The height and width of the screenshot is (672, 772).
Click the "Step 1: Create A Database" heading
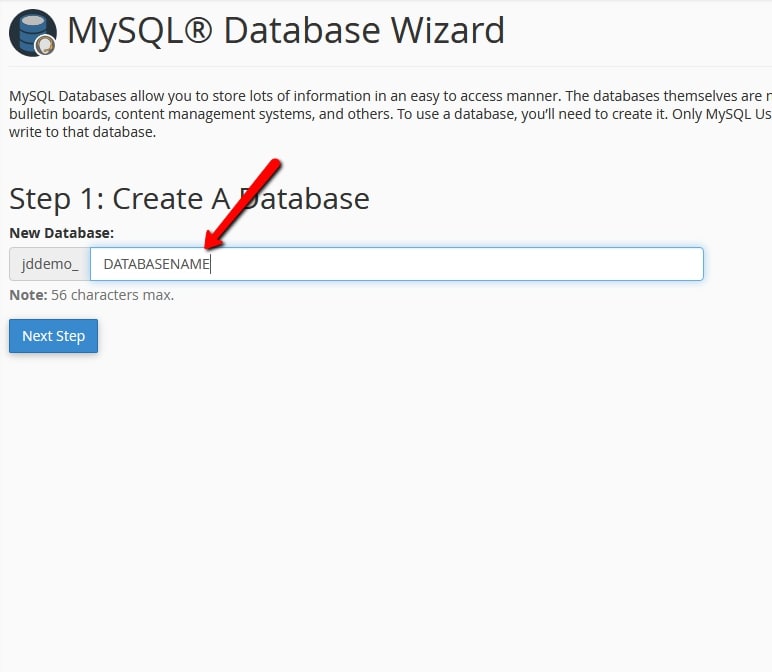189,198
